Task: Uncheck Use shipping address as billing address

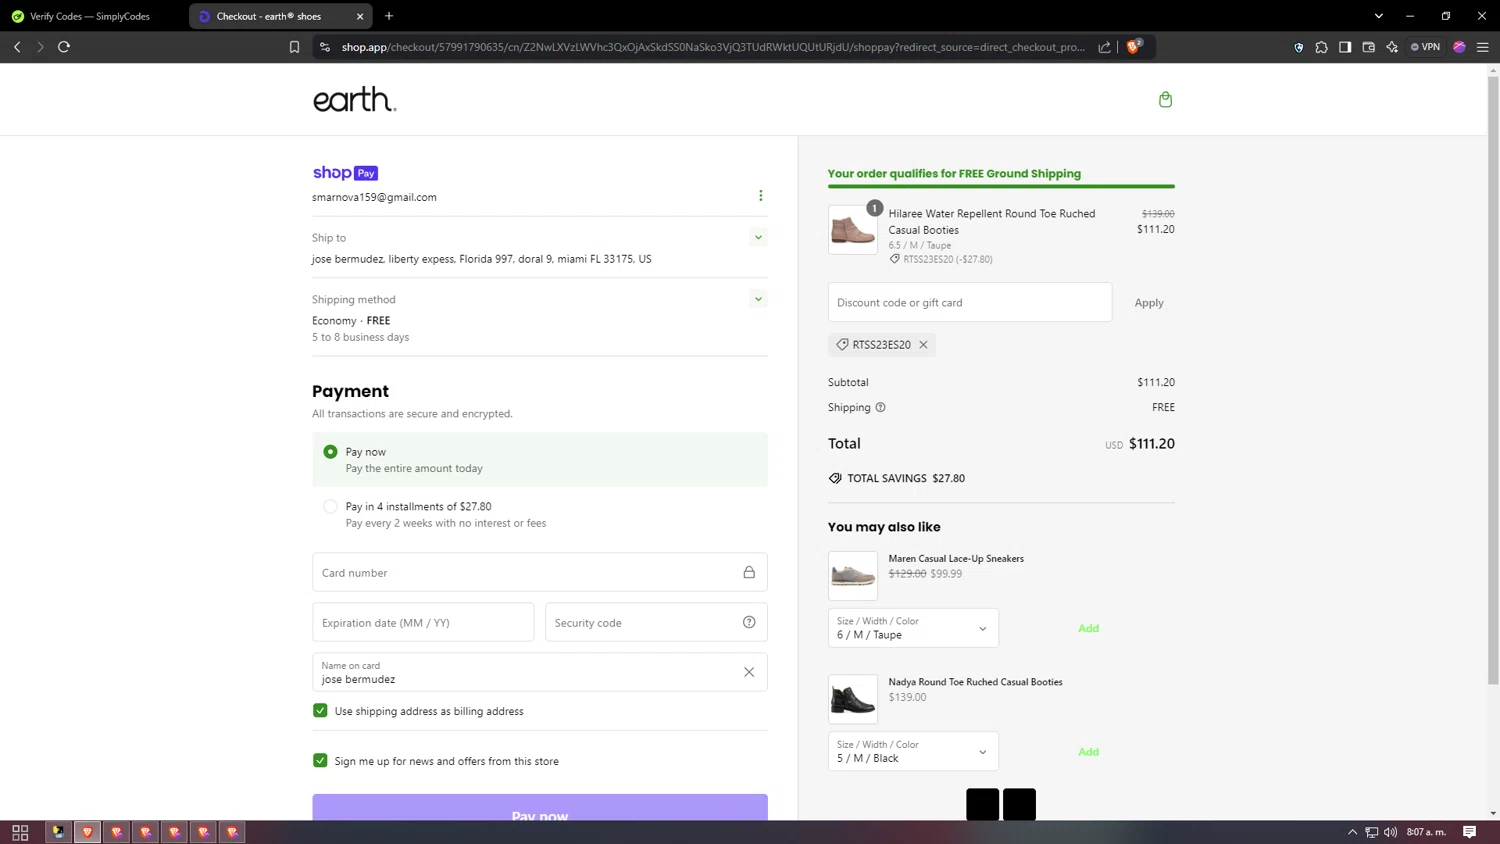Action: click(320, 711)
